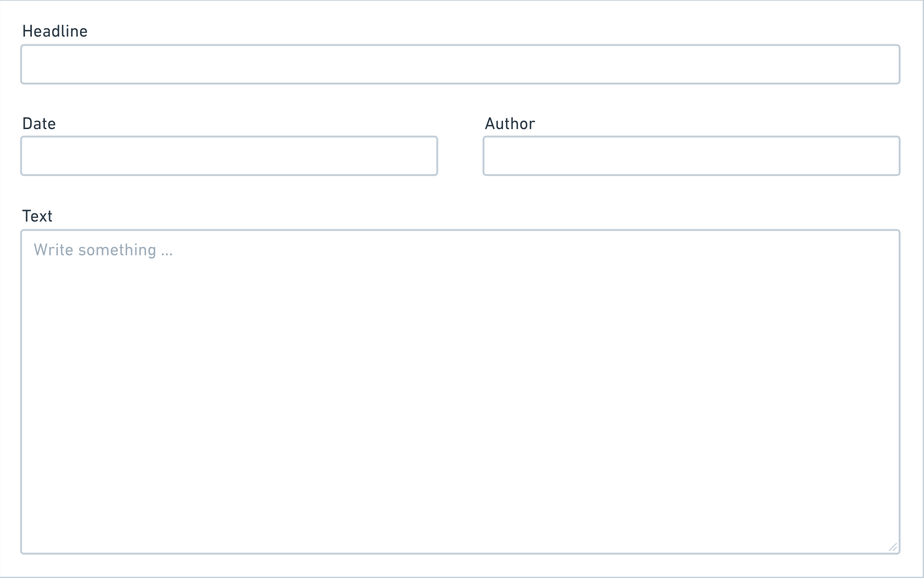Click the empty box under Date
The width and height of the screenshot is (924, 578).
point(229,156)
